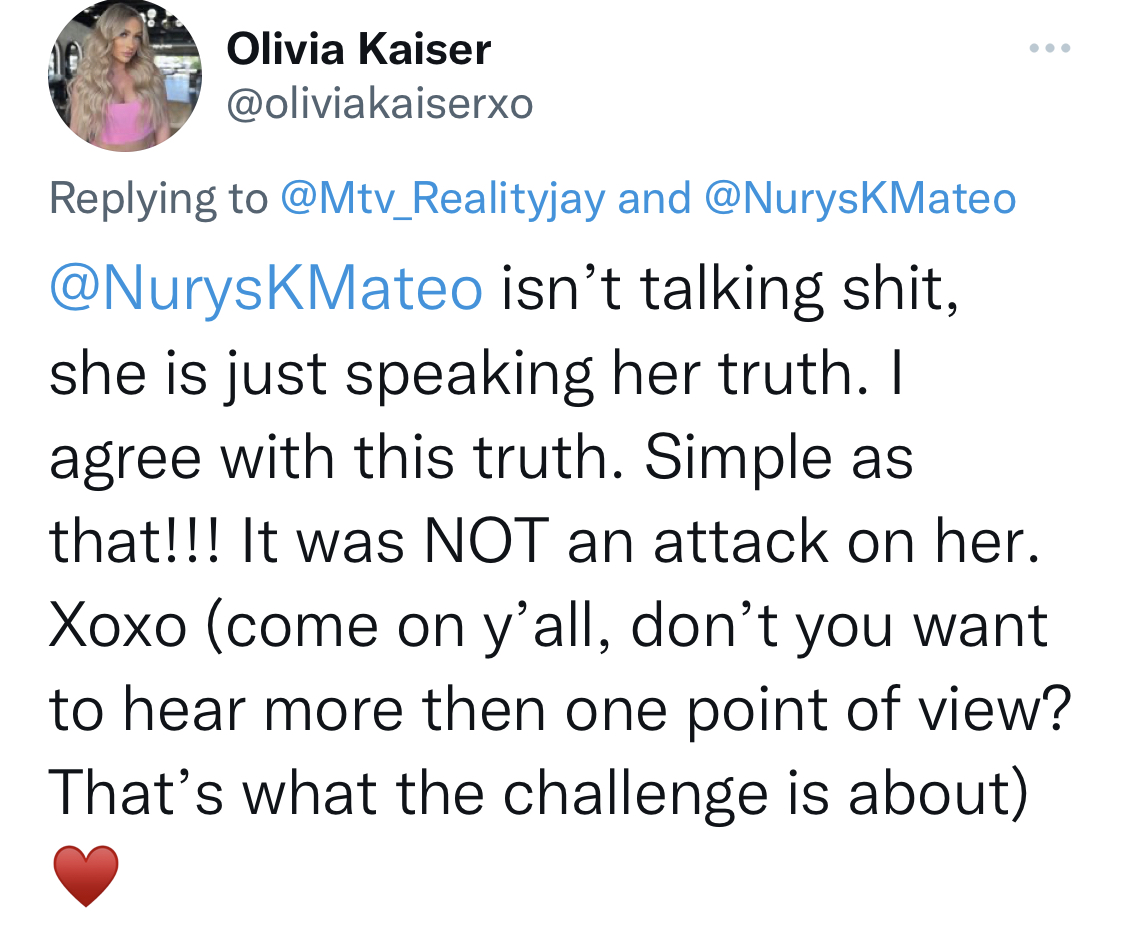
Task: Click the line "agree with this truth. Simple as"
Action: pyautogui.click(x=481, y=457)
